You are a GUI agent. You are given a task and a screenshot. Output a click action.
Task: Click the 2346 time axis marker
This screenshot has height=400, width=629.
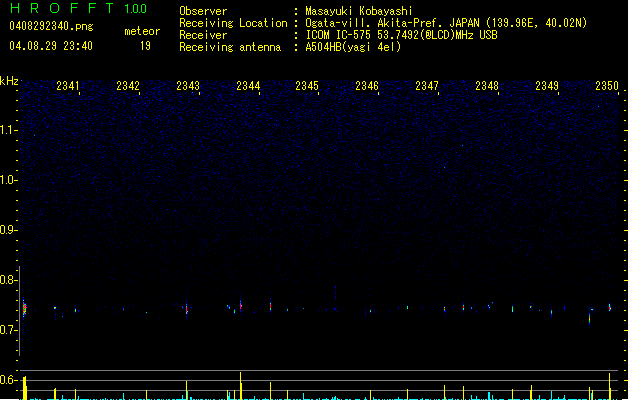point(367,86)
